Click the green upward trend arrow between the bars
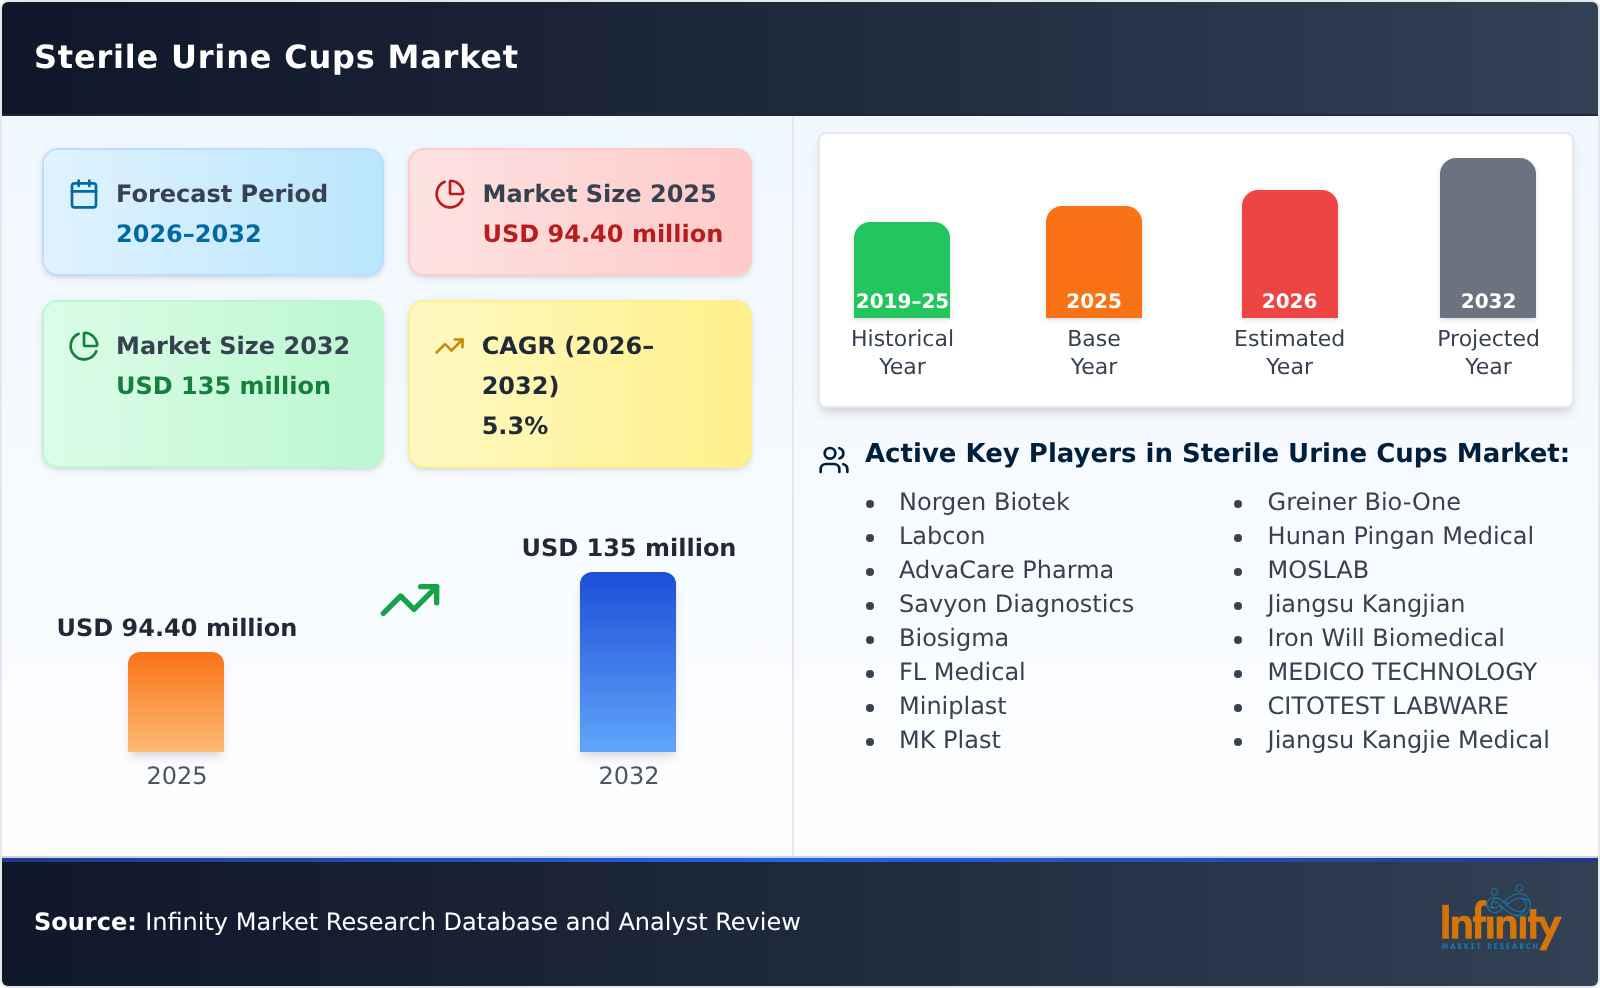This screenshot has width=1600, height=988. point(410,600)
